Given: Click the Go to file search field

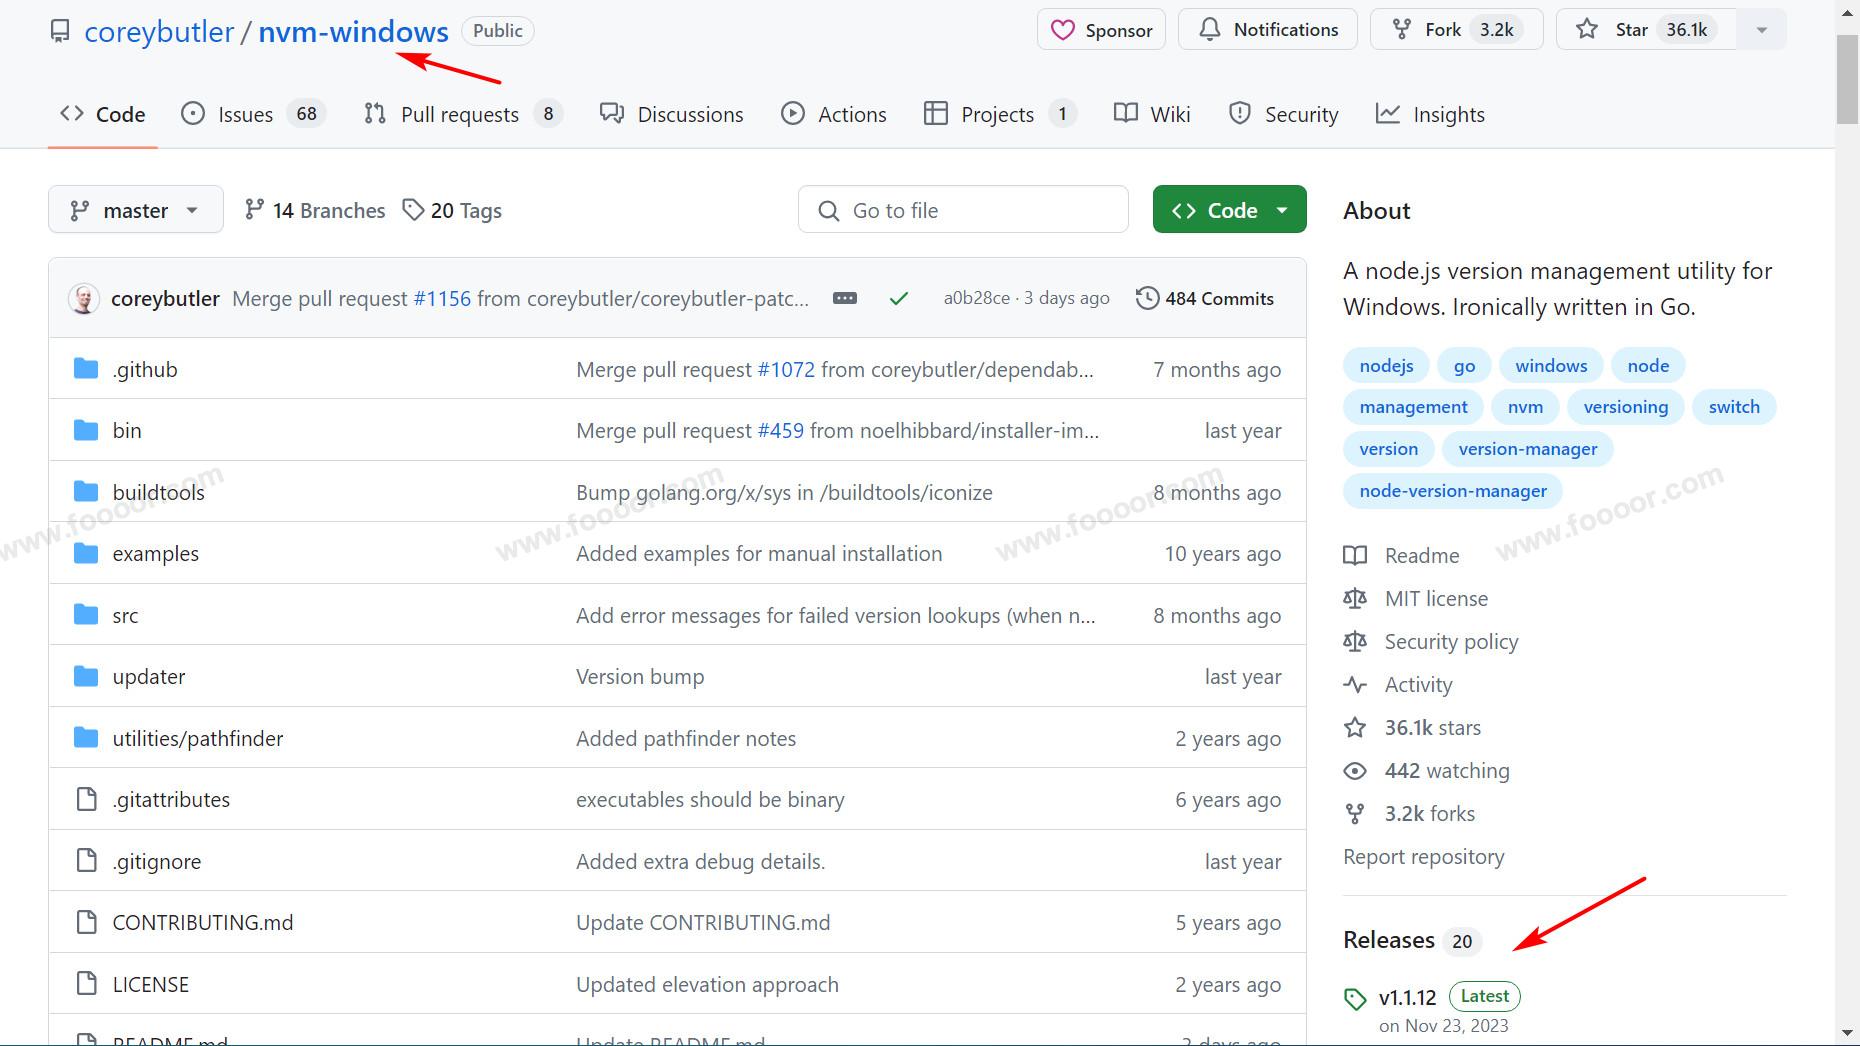Looking at the screenshot, I should 963,210.
